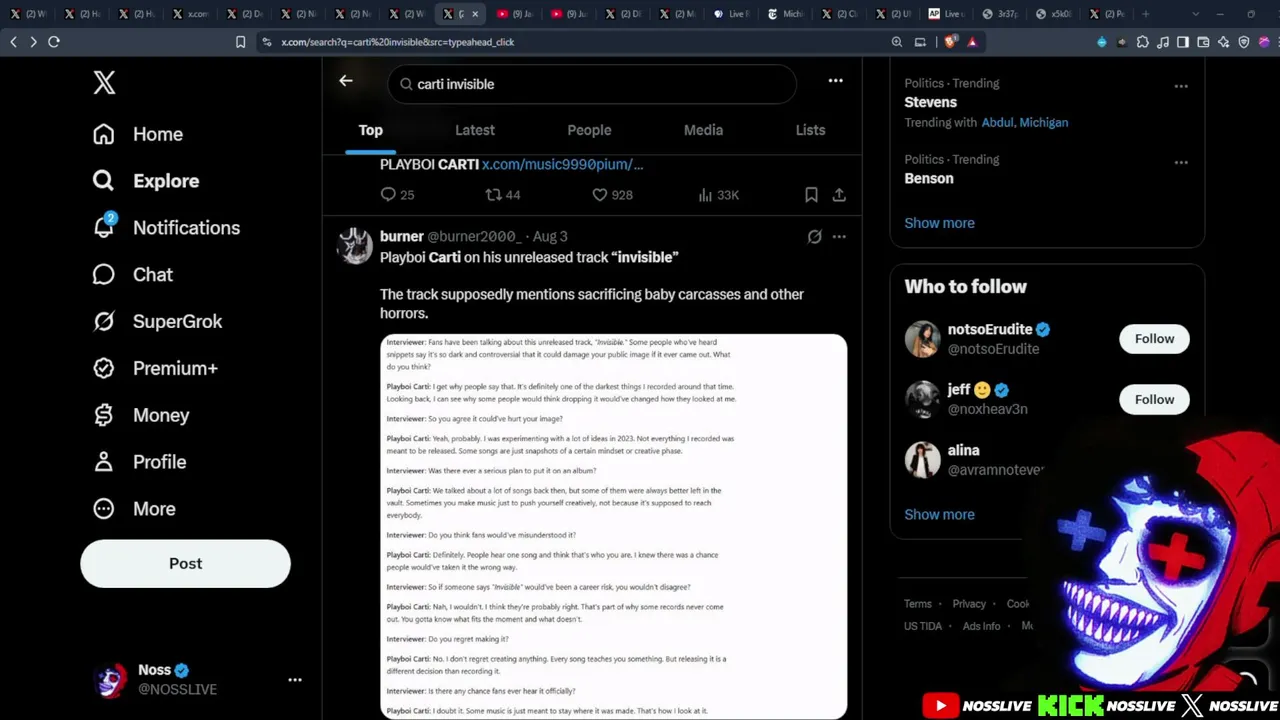Open alina's profile in Who to follow
Image resolution: width=1280 pixels, height=720 pixels.
click(x=964, y=451)
